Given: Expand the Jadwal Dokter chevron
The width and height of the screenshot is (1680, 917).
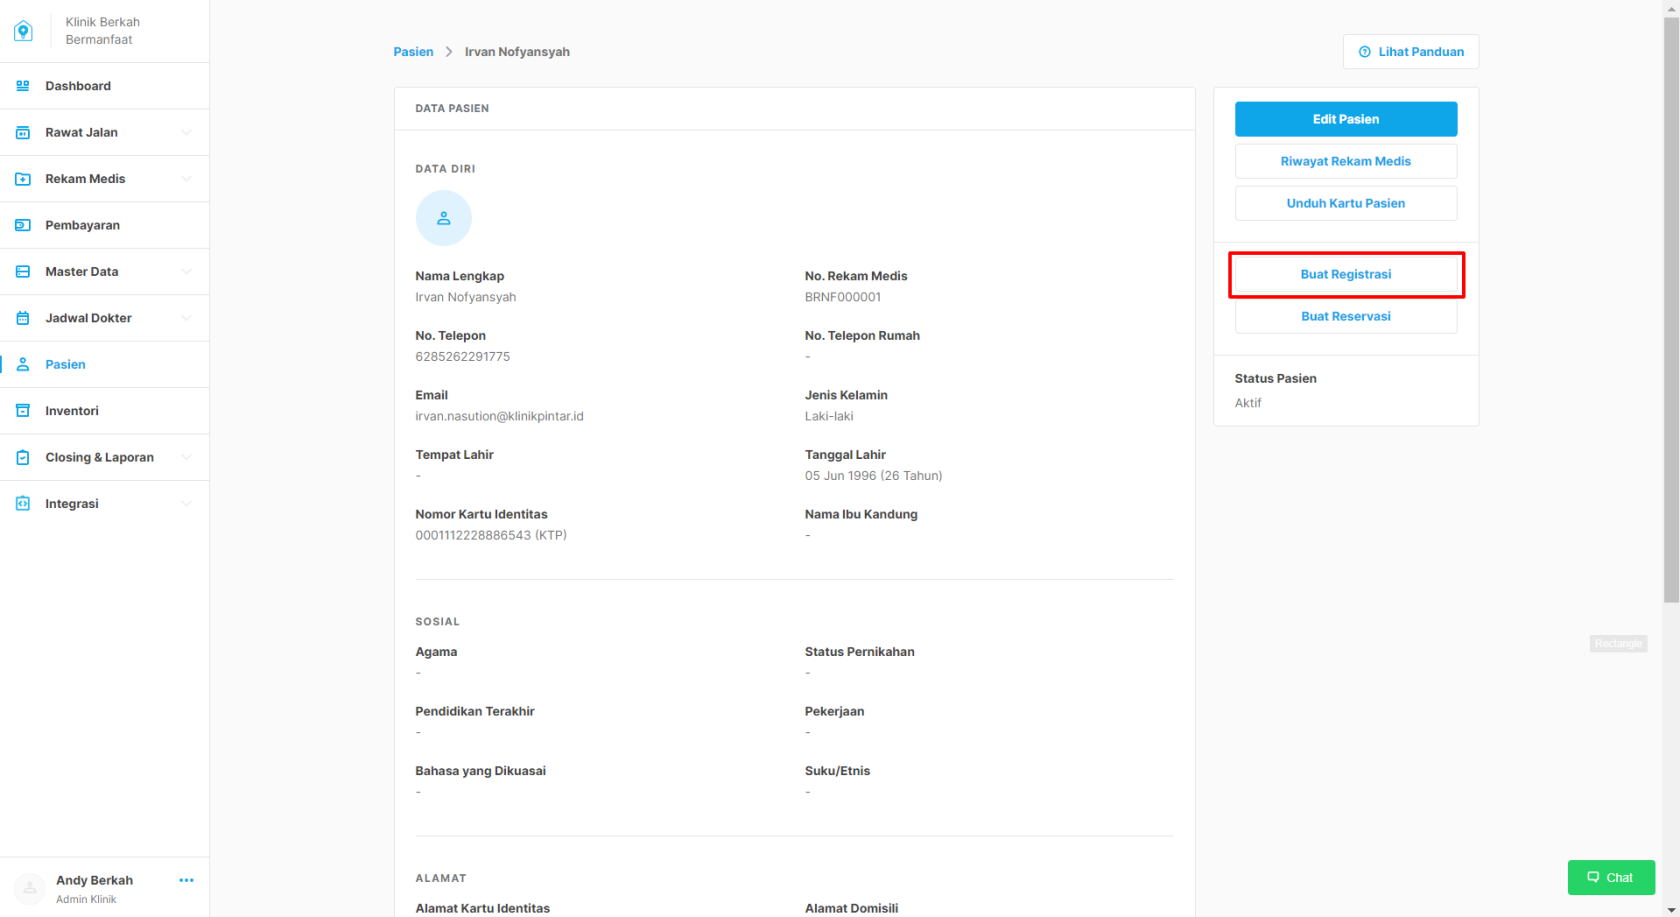Looking at the screenshot, I should coord(186,318).
